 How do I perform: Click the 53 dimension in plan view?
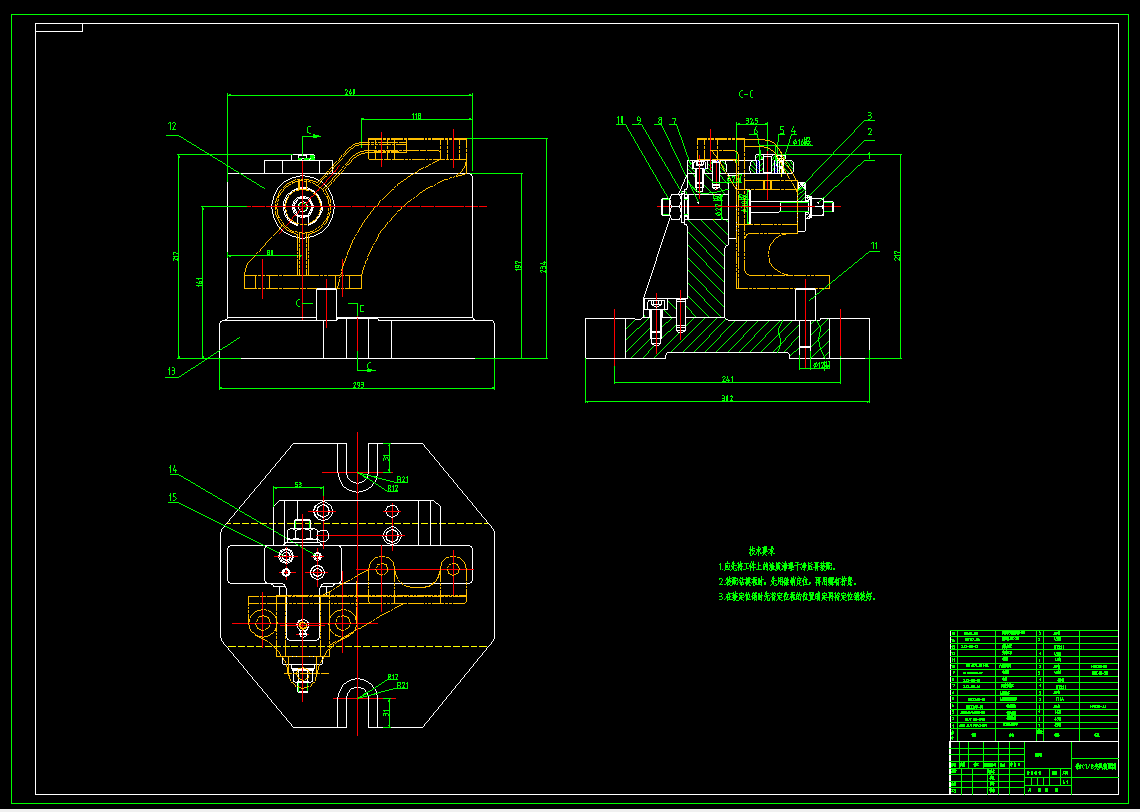(x=298, y=483)
